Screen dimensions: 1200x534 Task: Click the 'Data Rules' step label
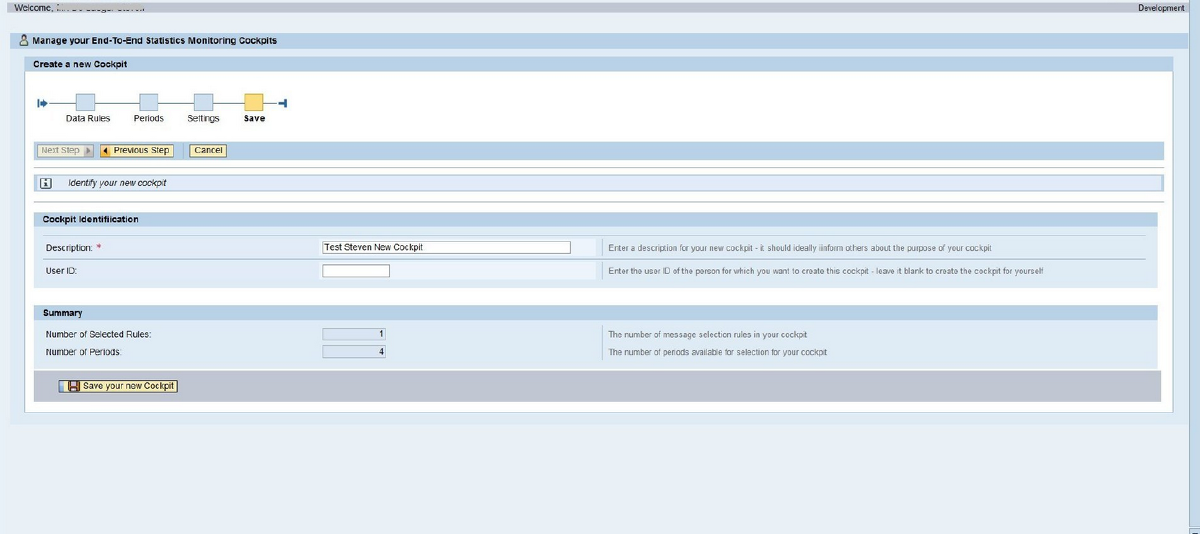click(x=88, y=119)
